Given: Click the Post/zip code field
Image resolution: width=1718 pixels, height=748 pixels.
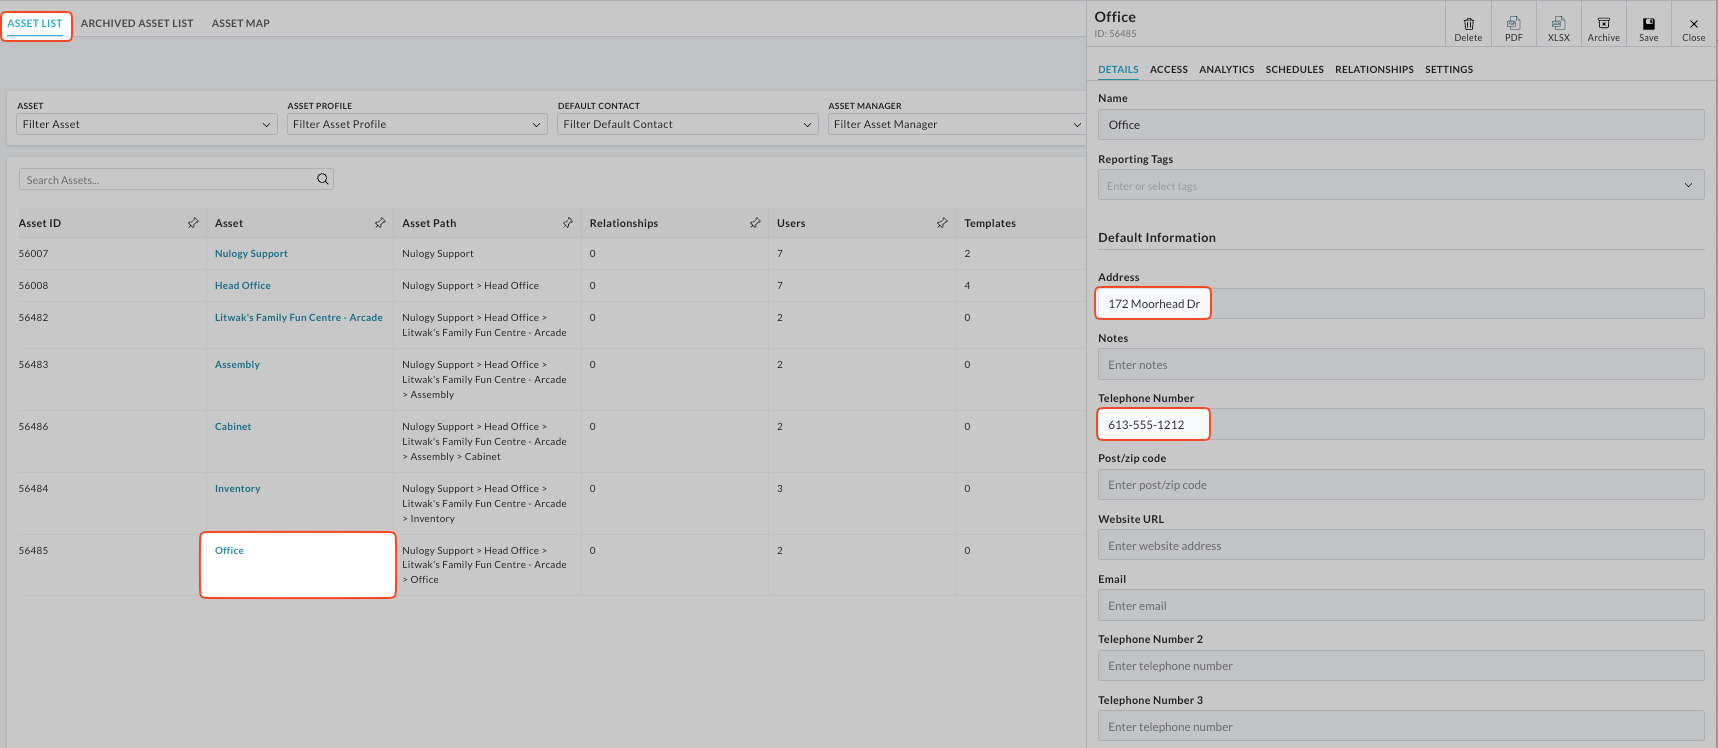Looking at the screenshot, I should (1401, 485).
